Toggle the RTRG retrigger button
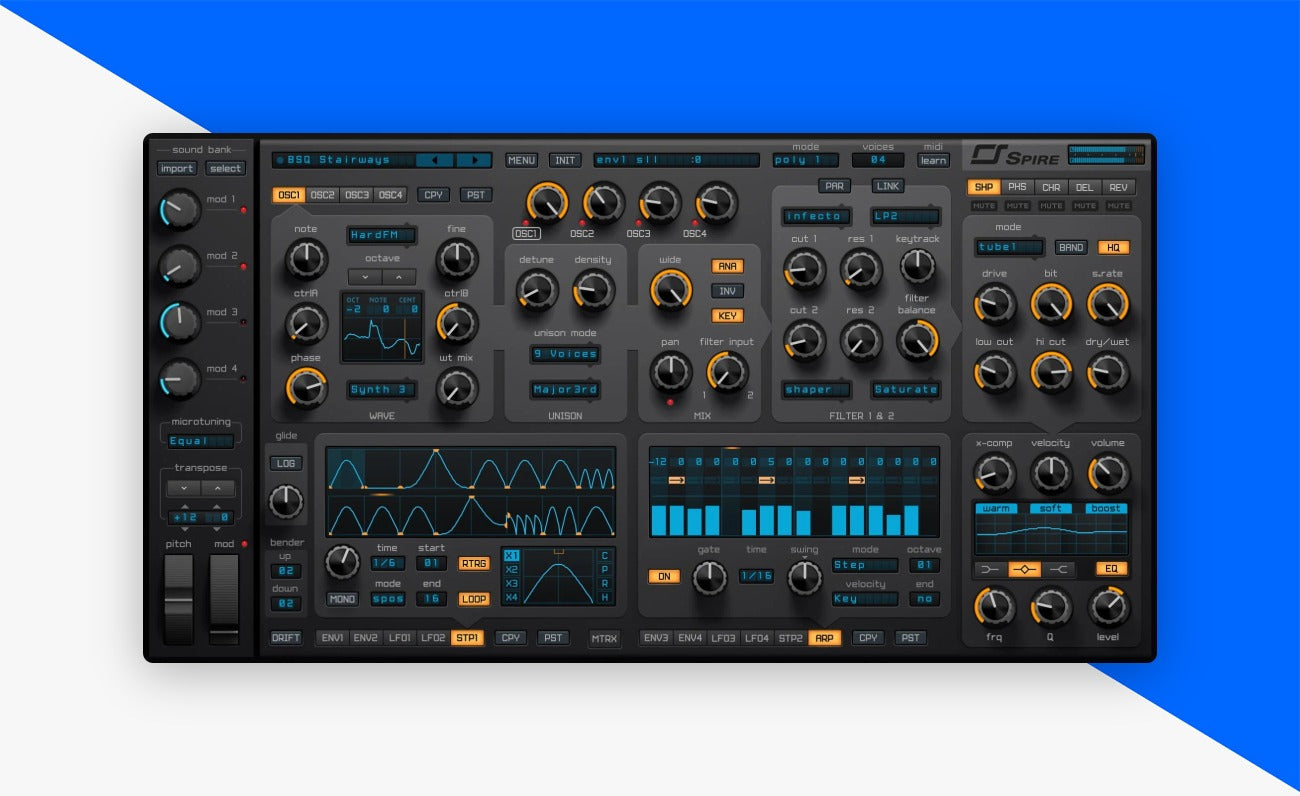Screen dimensions: 1300x796 click(474, 563)
